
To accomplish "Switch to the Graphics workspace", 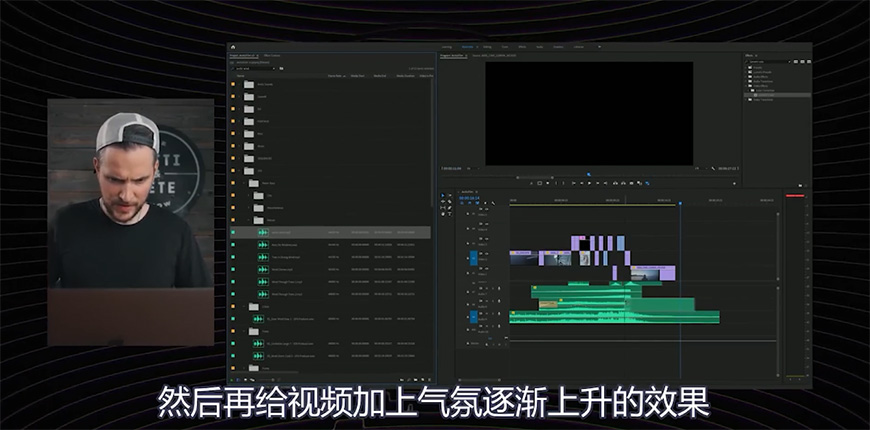I will [558, 47].
